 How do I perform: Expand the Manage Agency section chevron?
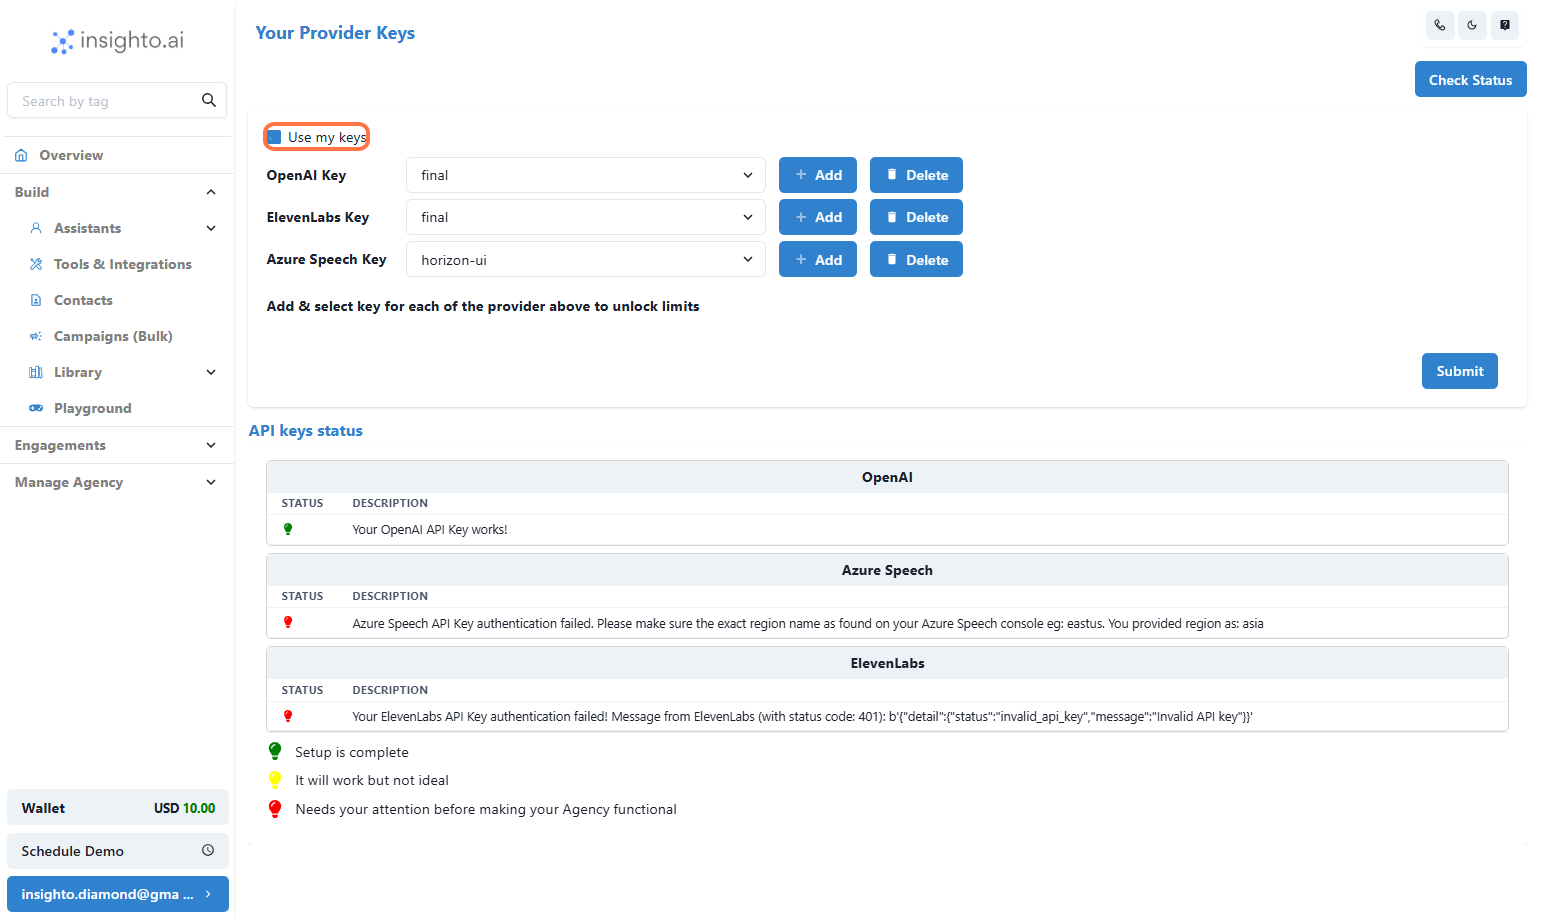(x=211, y=482)
